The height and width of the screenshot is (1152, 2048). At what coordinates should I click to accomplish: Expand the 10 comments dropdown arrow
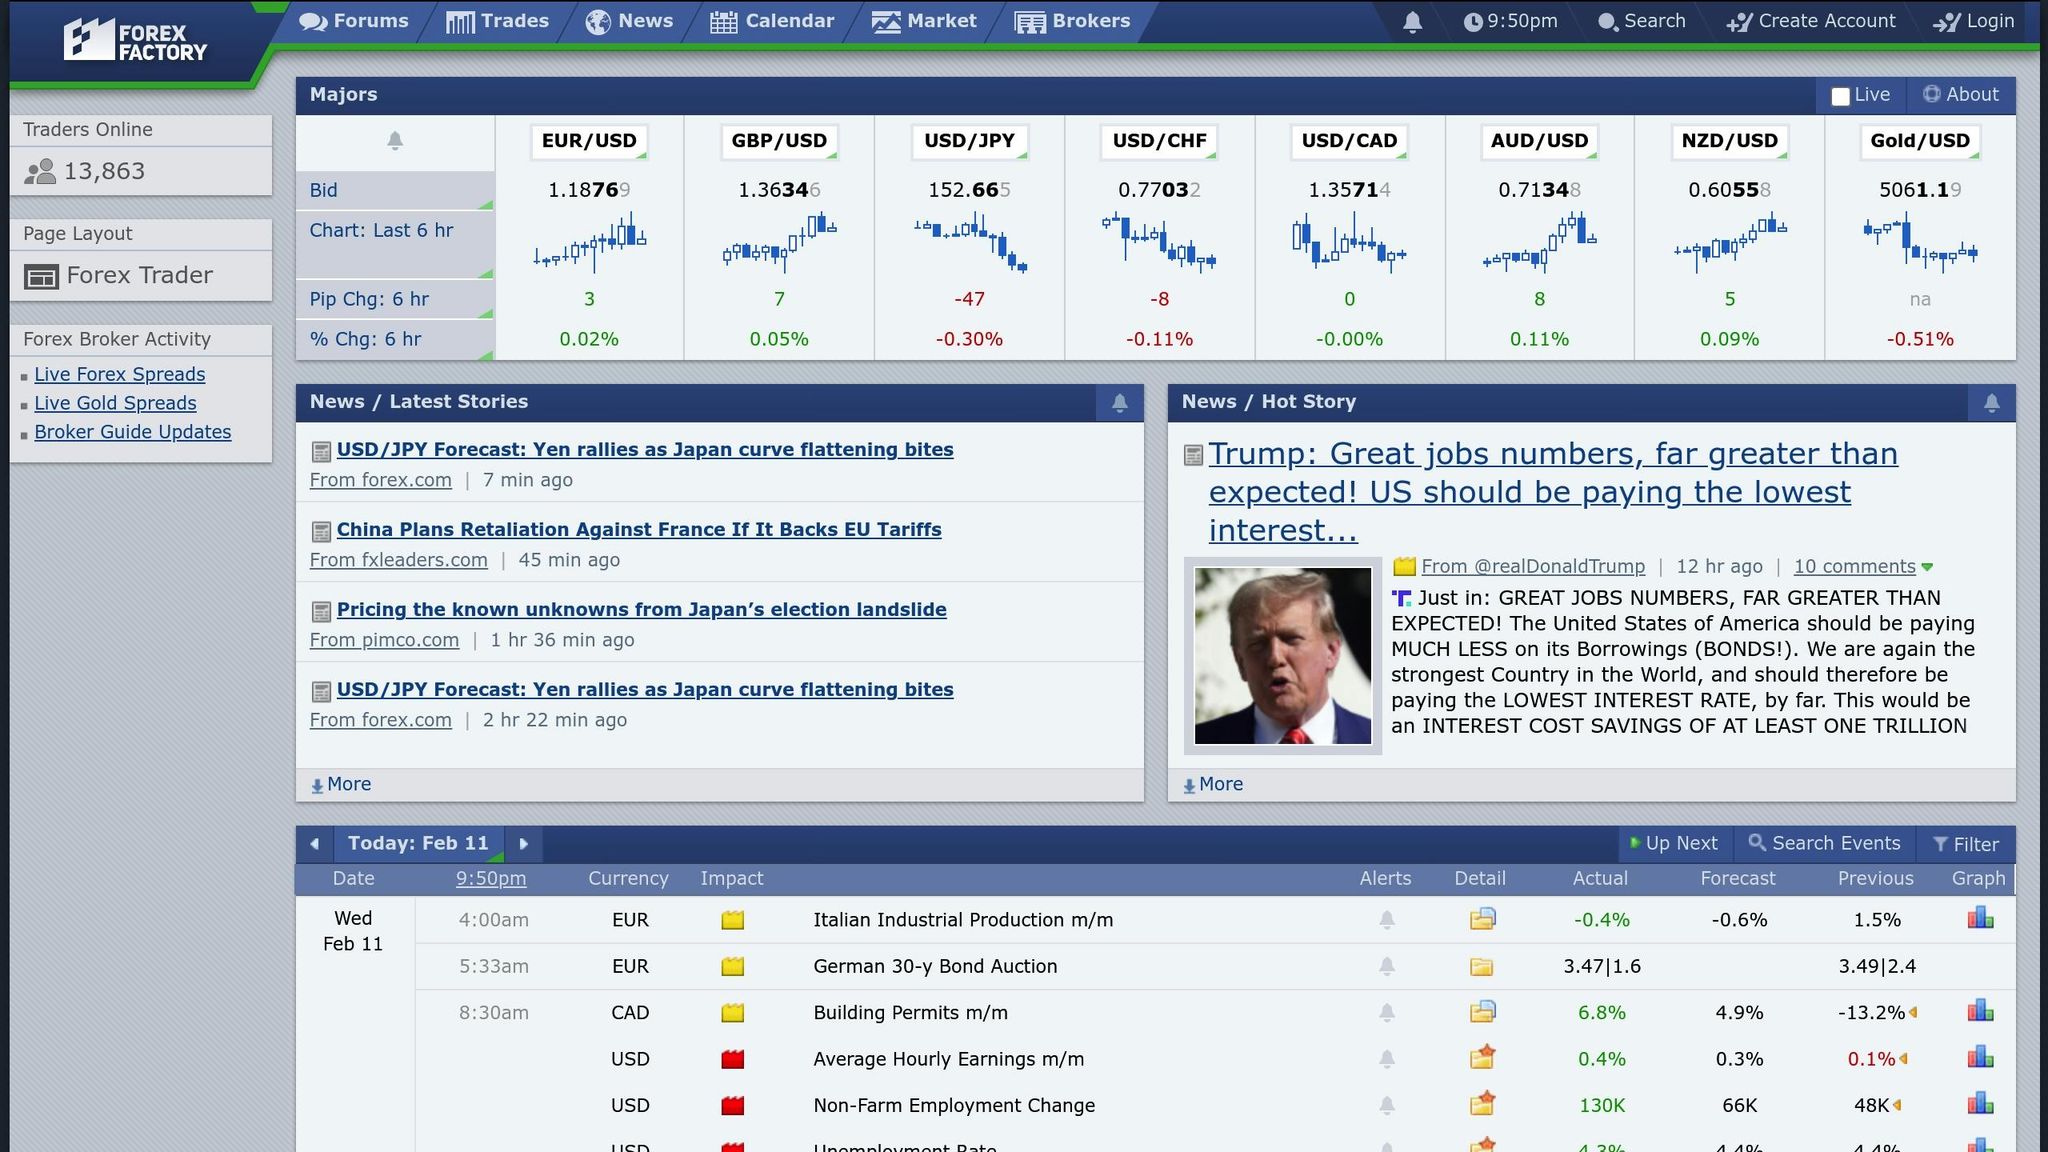click(1927, 567)
